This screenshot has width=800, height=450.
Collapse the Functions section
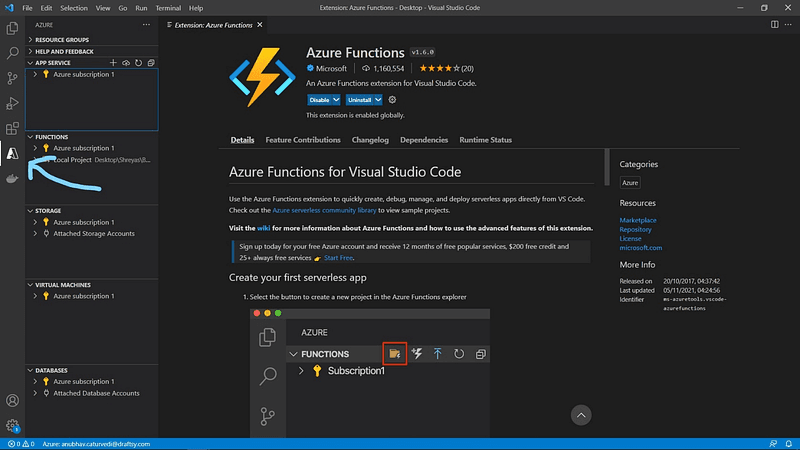(52, 136)
